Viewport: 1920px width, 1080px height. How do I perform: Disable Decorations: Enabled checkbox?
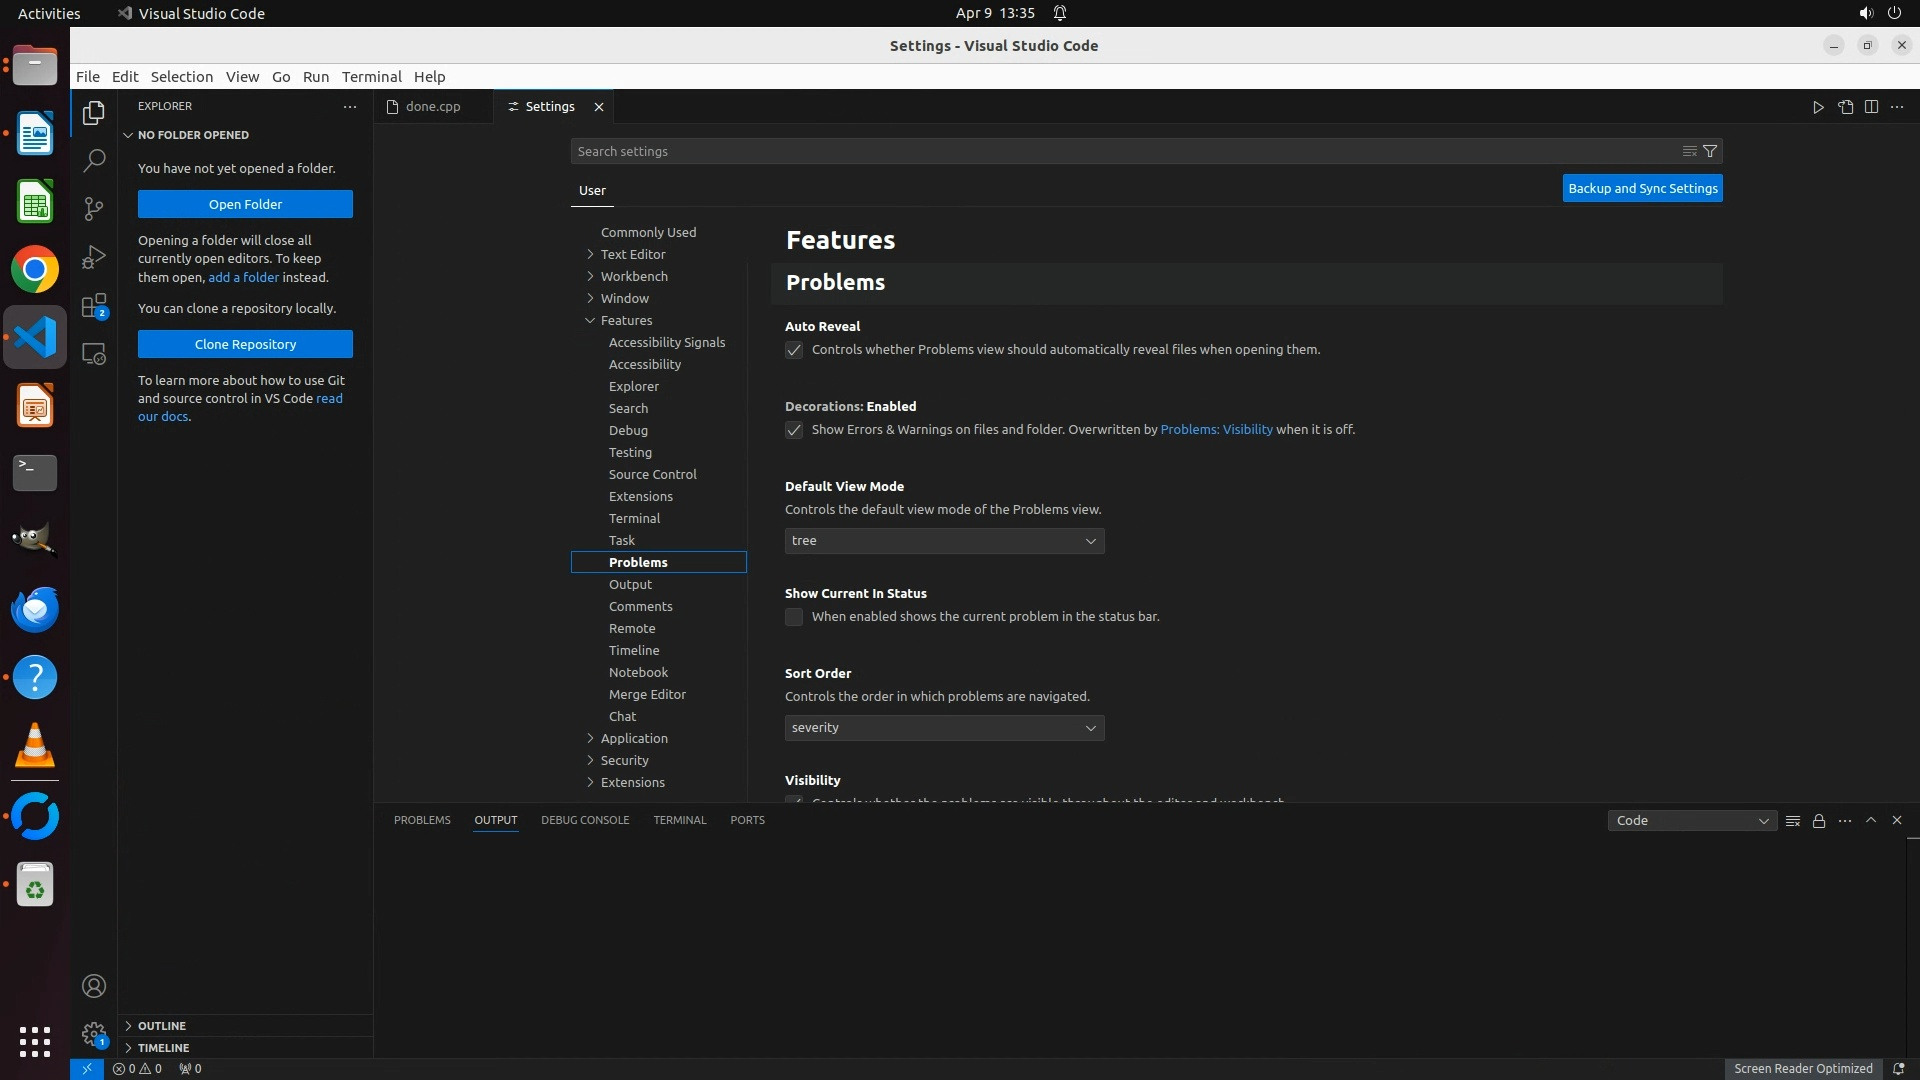click(x=794, y=430)
